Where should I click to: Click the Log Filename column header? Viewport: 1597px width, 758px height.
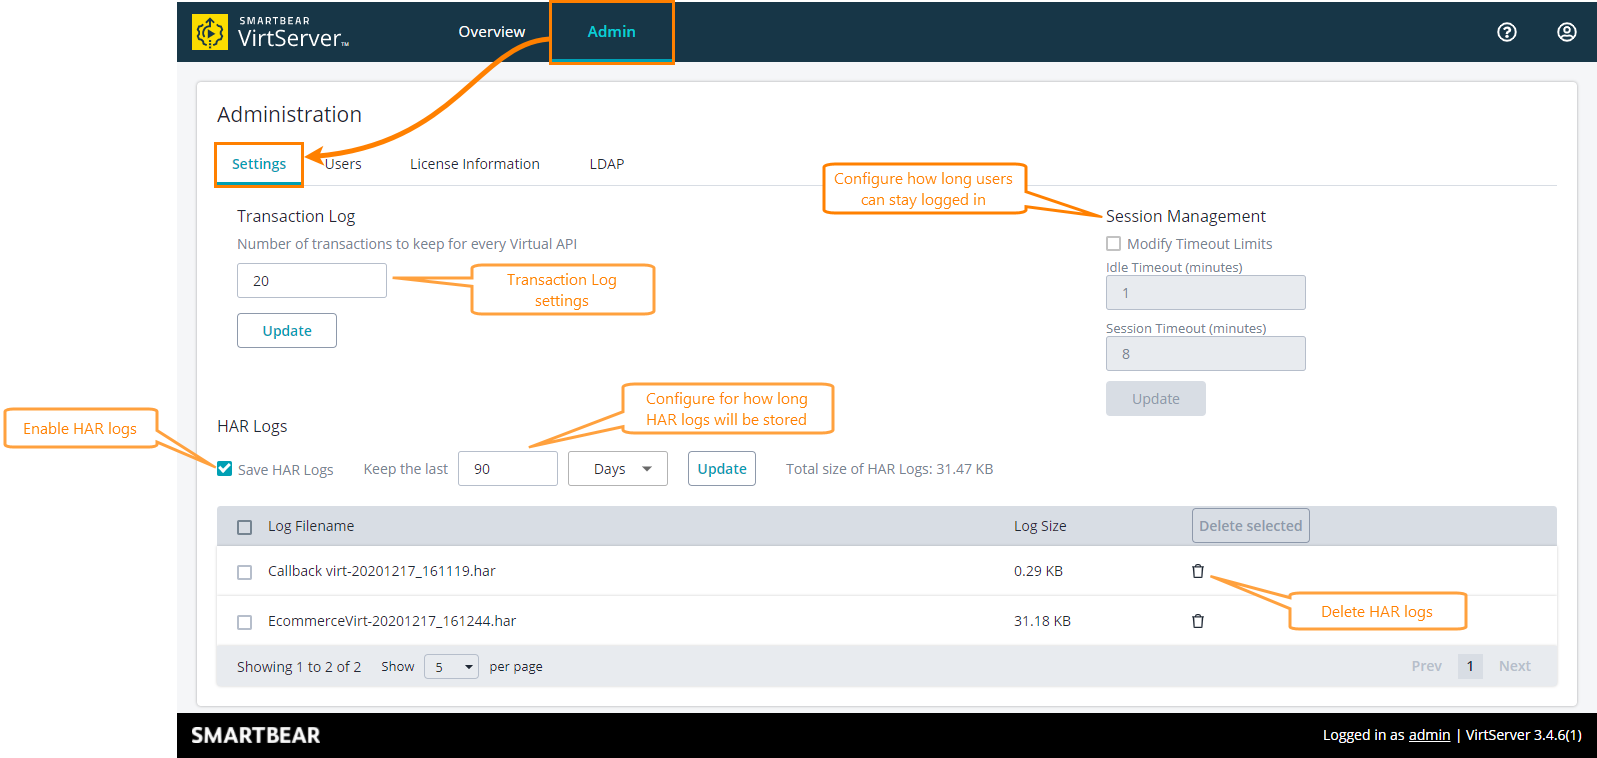pyautogui.click(x=311, y=526)
